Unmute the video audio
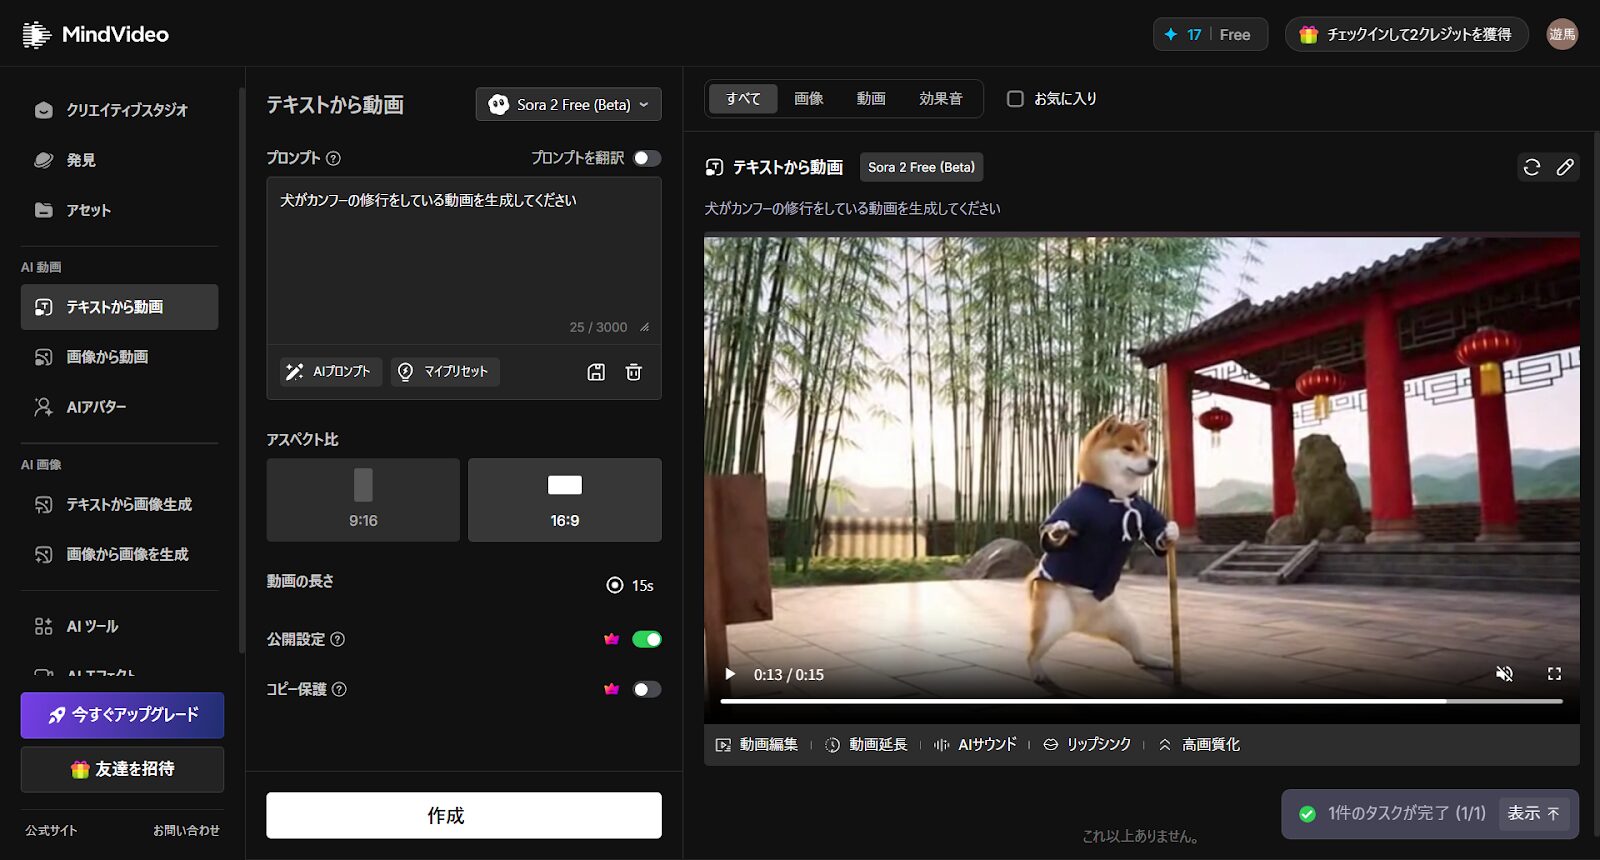 point(1504,674)
